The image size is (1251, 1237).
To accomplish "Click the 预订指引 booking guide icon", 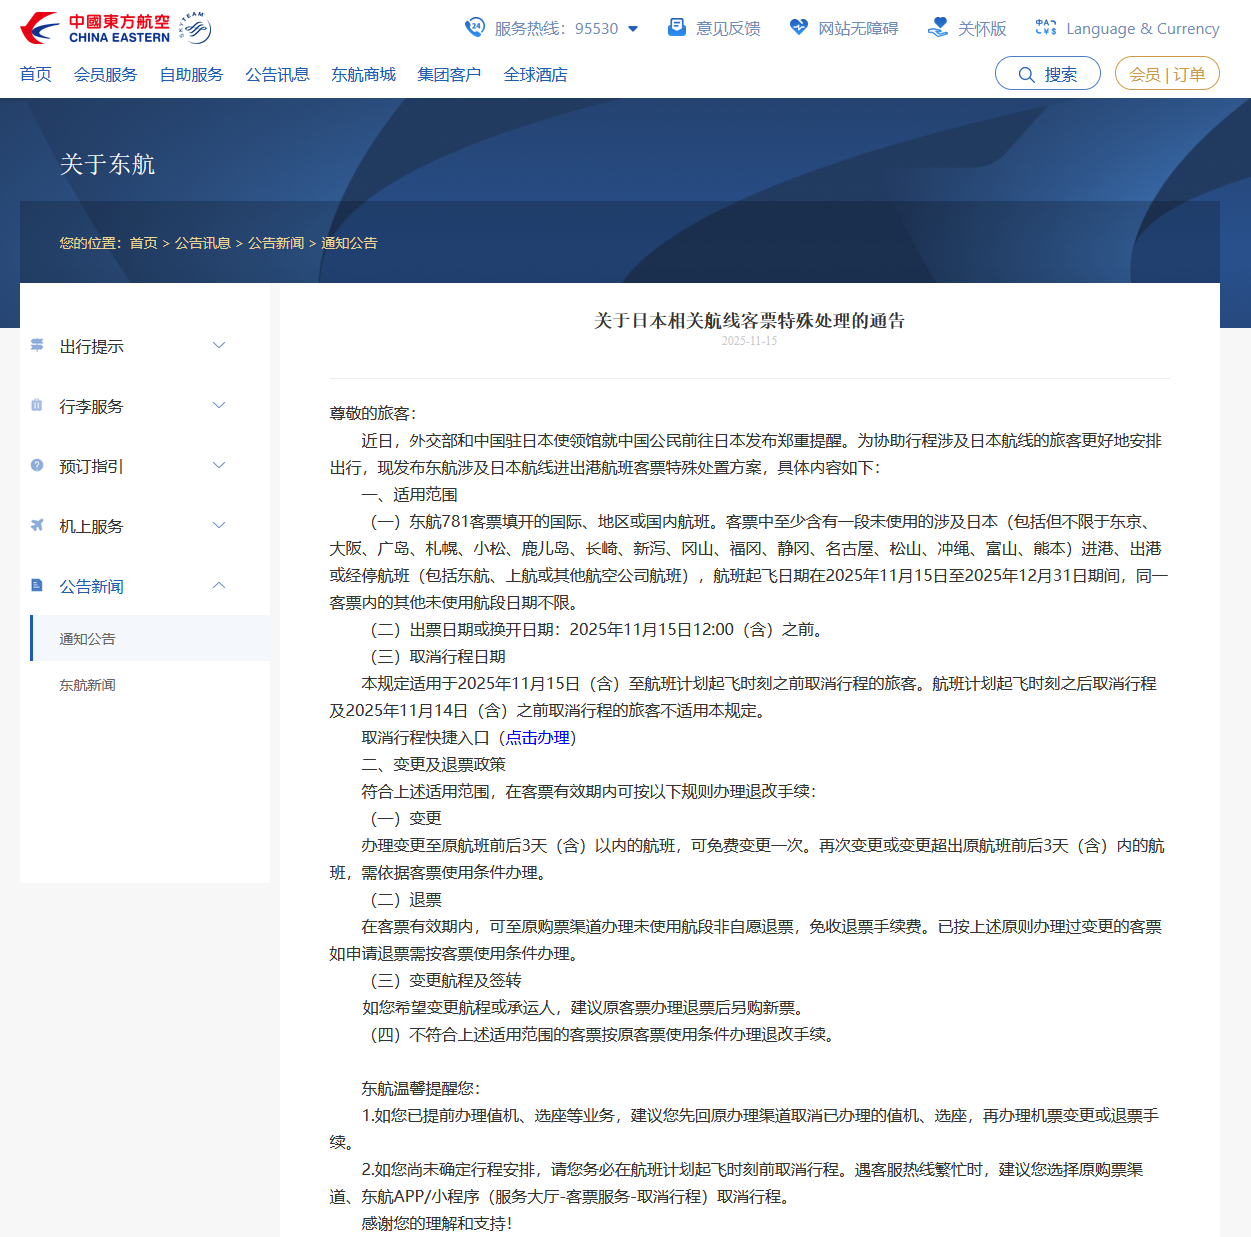I will click(x=37, y=465).
